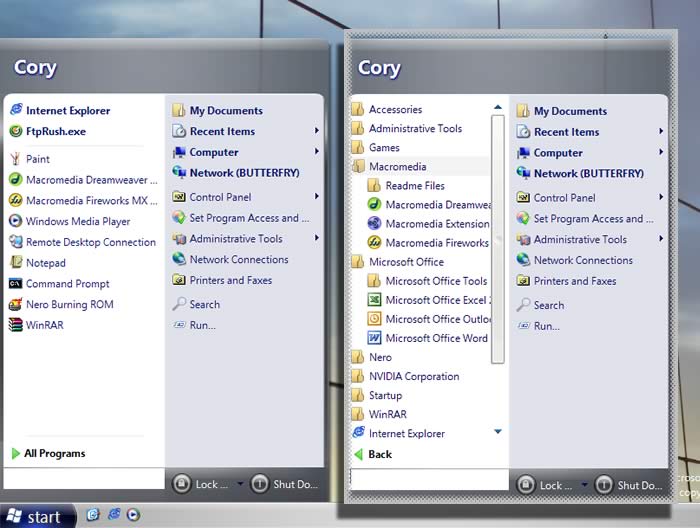Expand Computer submenu in right menu
Viewport: 700px width, 528px height.
tap(661, 152)
